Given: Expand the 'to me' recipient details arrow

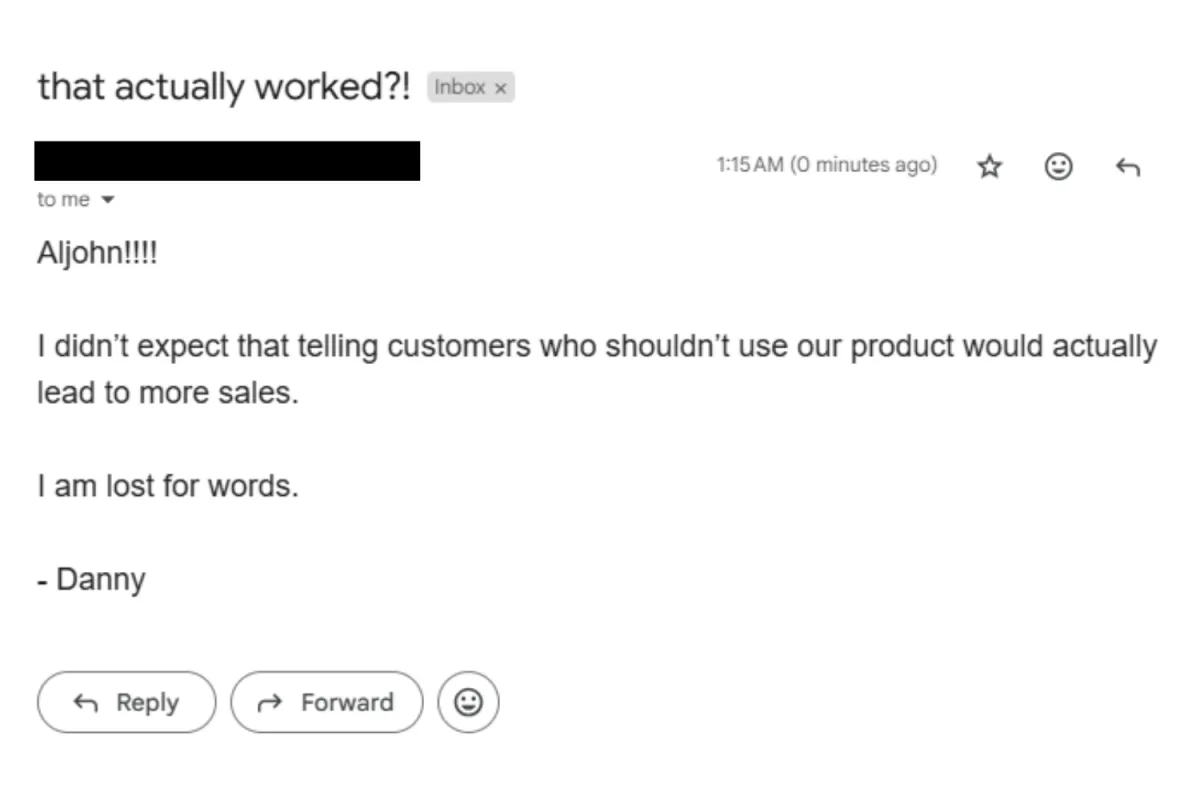Looking at the screenshot, I should click(x=108, y=200).
